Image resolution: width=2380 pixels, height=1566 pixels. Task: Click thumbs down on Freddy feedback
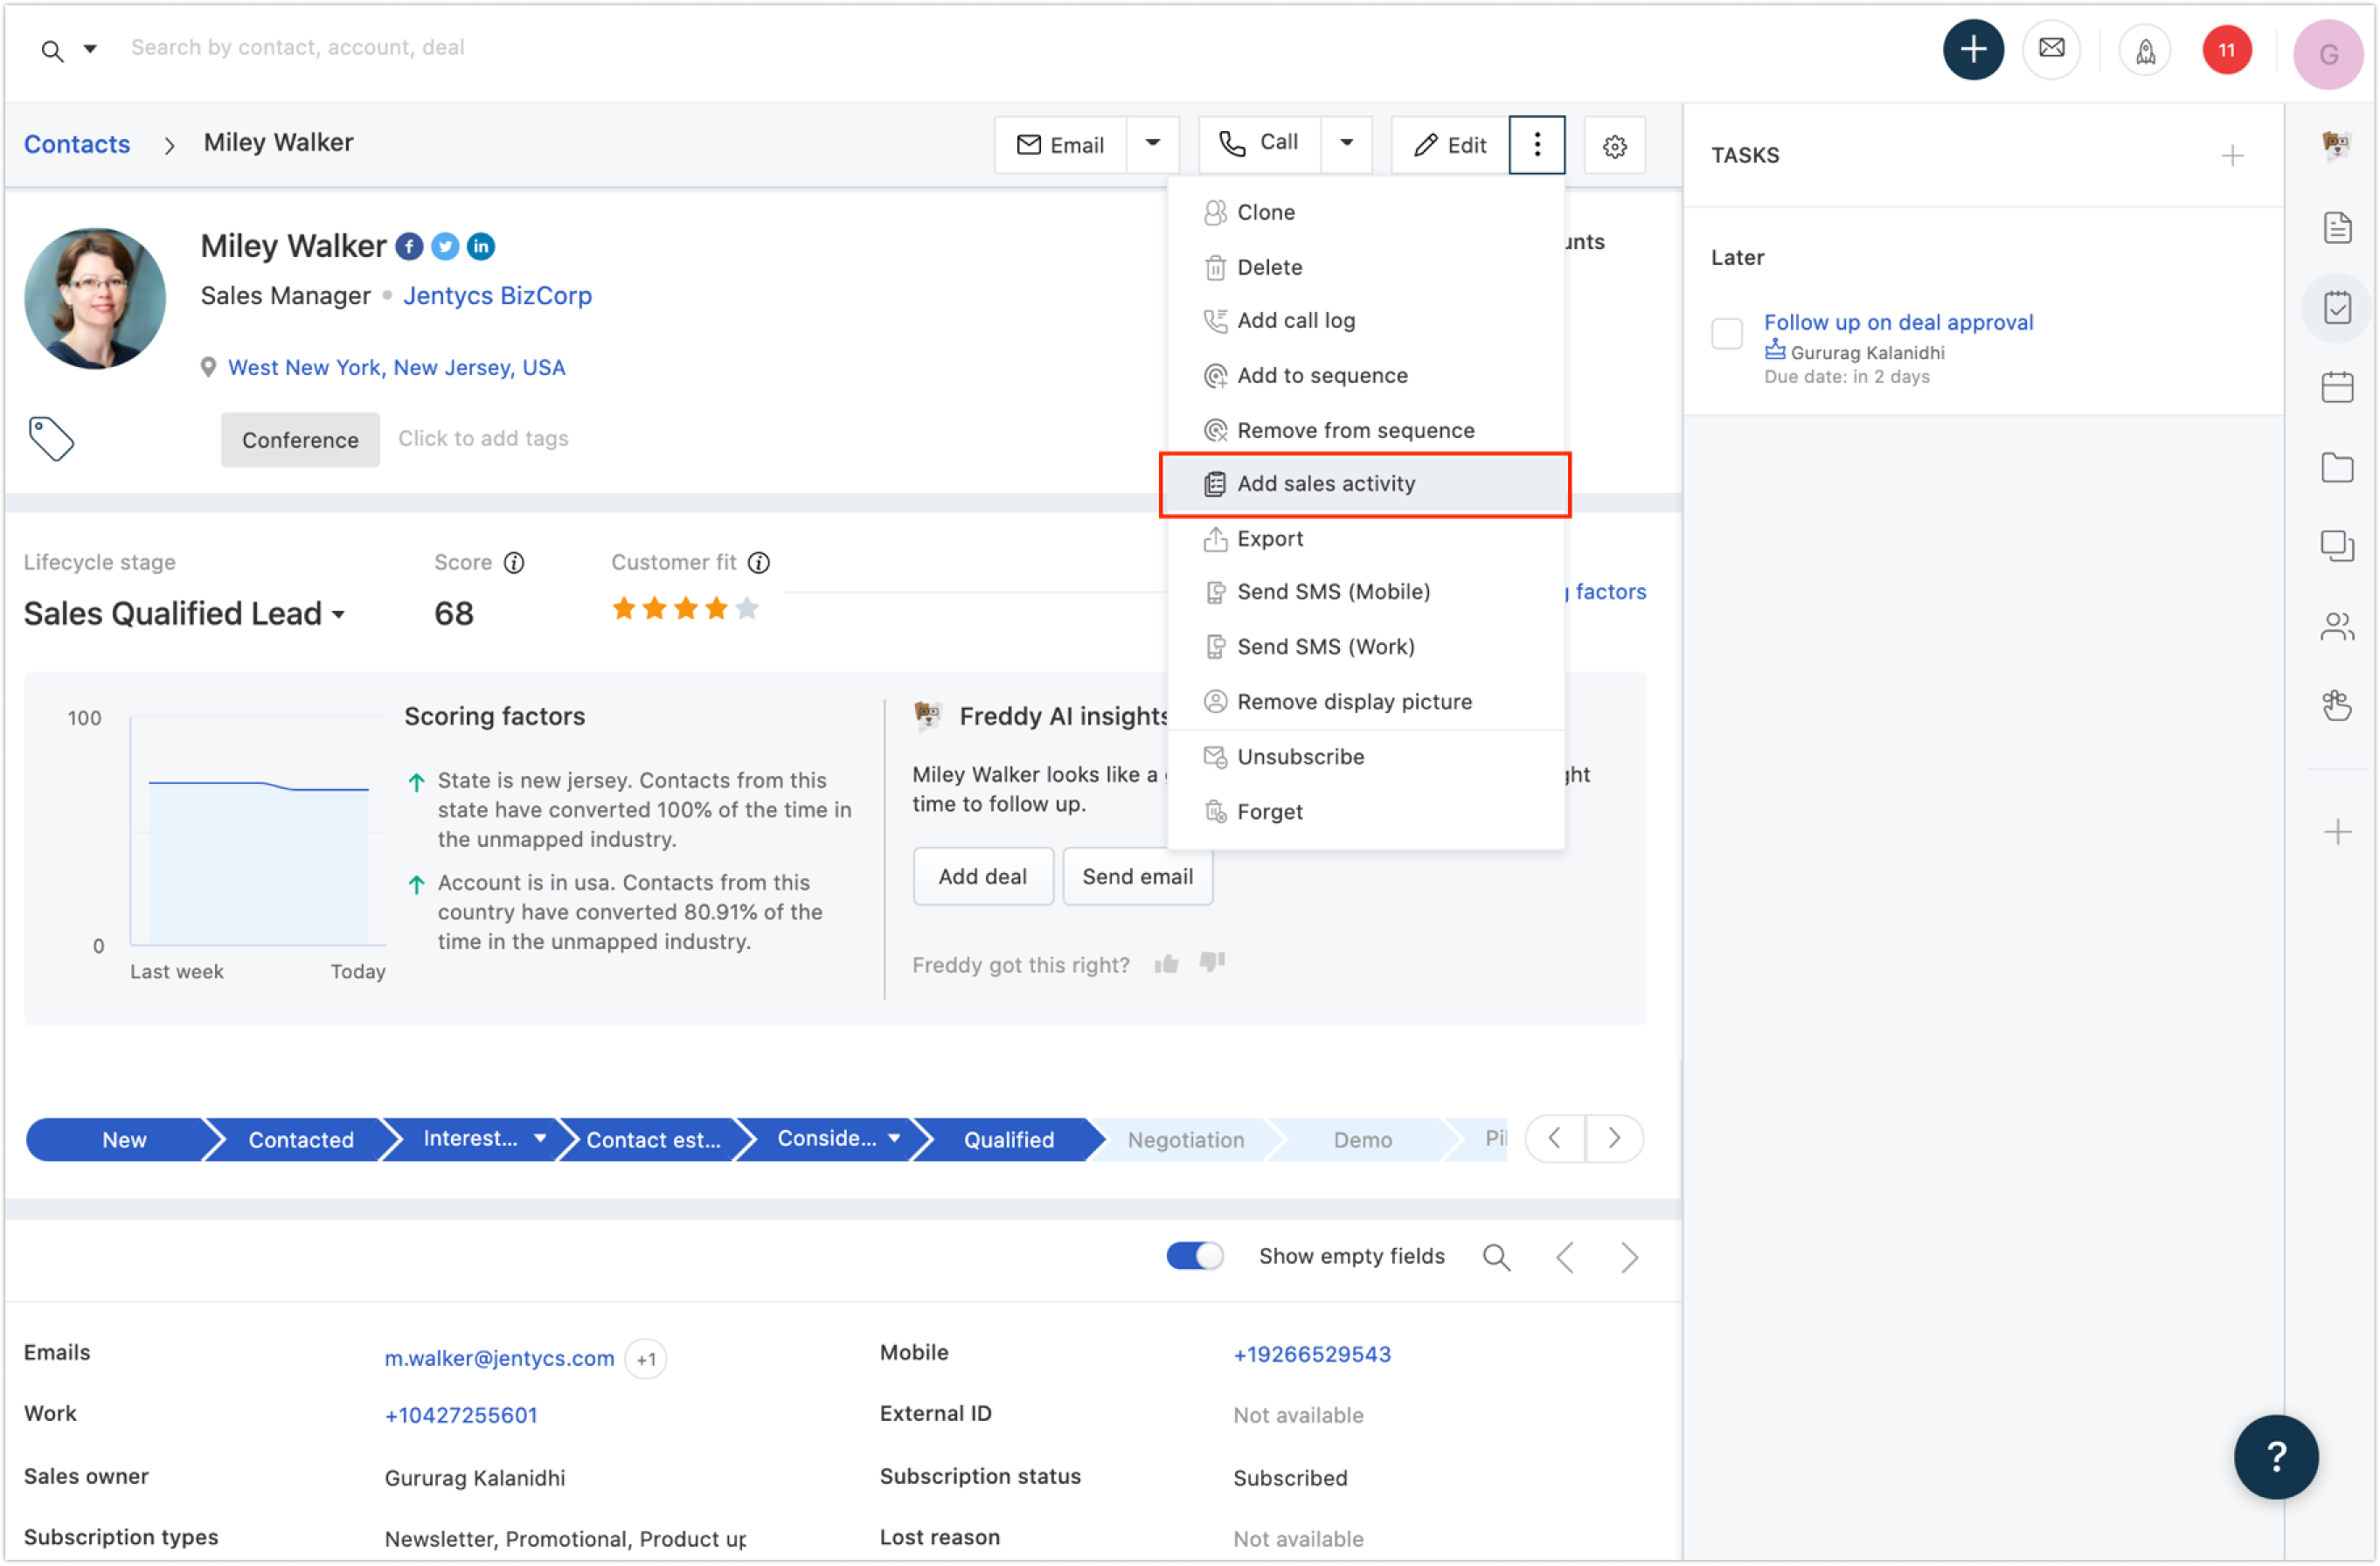(x=1212, y=962)
